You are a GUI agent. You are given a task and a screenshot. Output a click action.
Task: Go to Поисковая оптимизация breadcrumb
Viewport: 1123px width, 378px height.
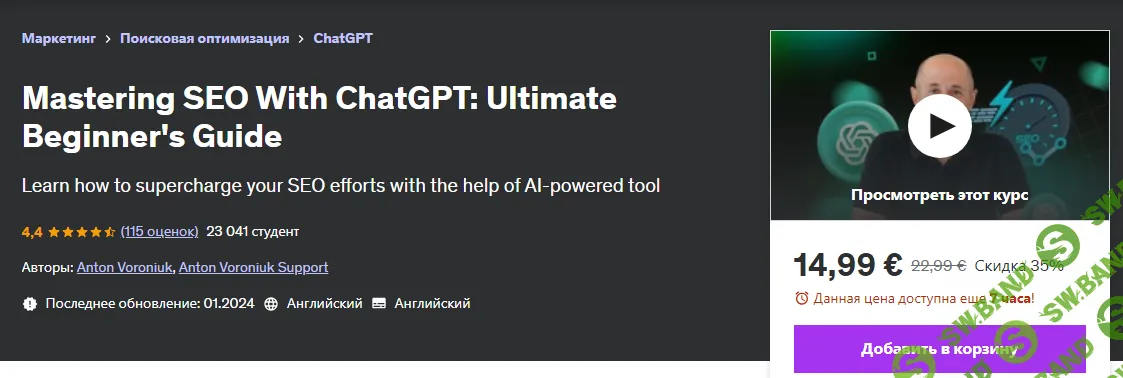205,39
